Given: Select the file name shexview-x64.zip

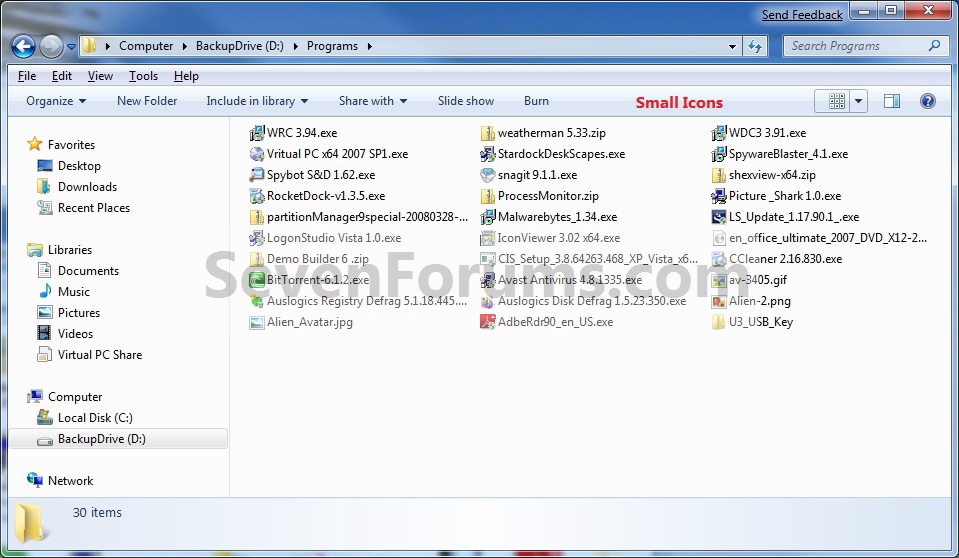Looking at the screenshot, I should (772, 175).
